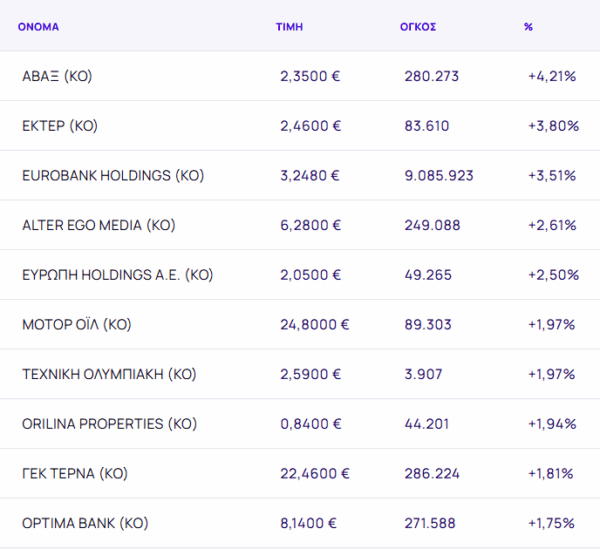Image resolution: width=600 pixels, height=549 pixels.
Task: Open the ΤΕΧΝΙΚΗ ΟΛΥΜΠΙΑΚΗ (ΚΟ) stock name
Action: [109, 374]
